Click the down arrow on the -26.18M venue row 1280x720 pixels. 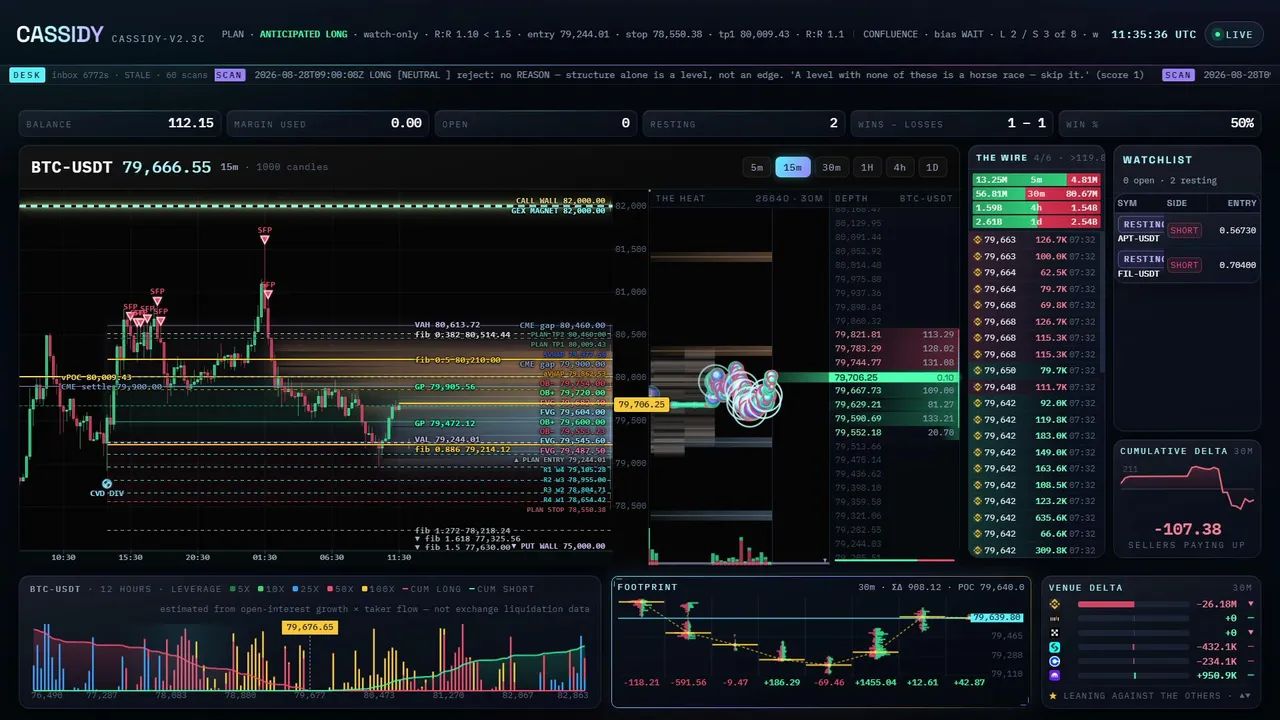pyautogui.click(x=1249, y=604)
